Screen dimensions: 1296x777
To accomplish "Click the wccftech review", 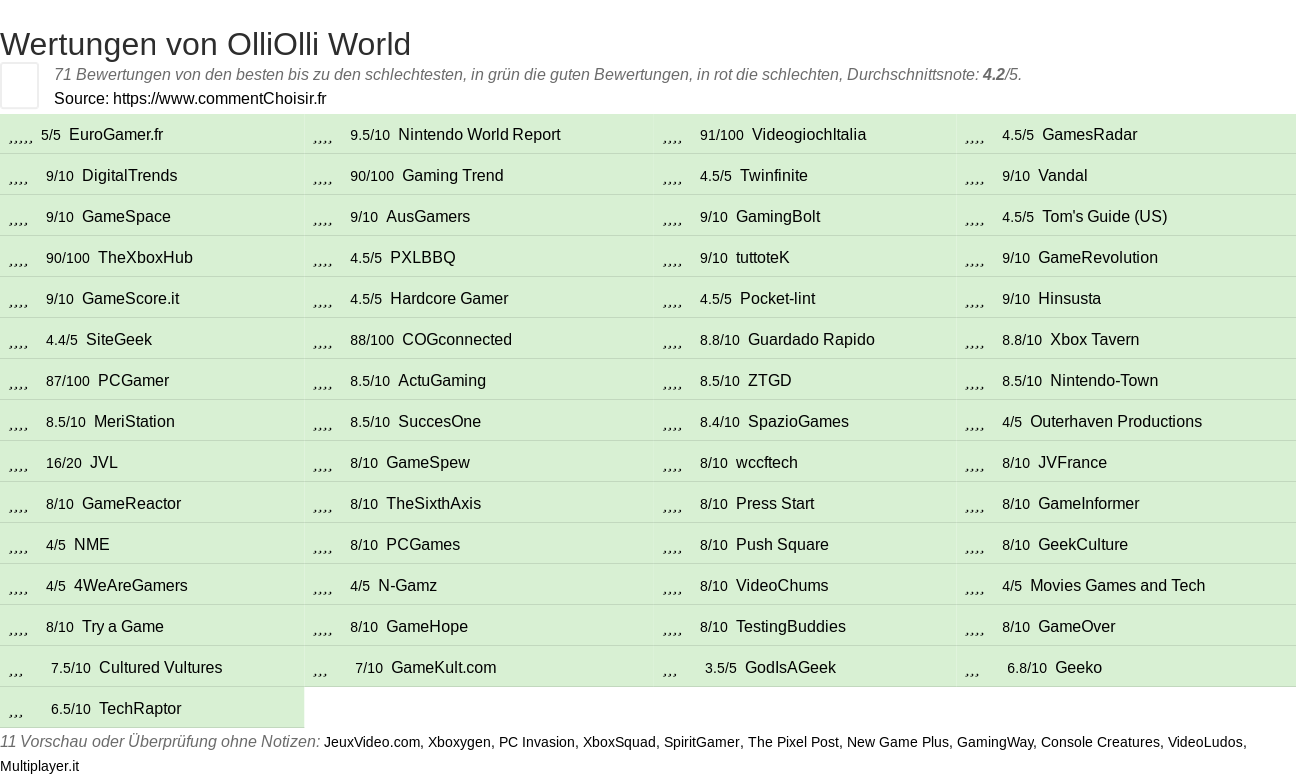I will pyautogui.click(x=766, y=463).
